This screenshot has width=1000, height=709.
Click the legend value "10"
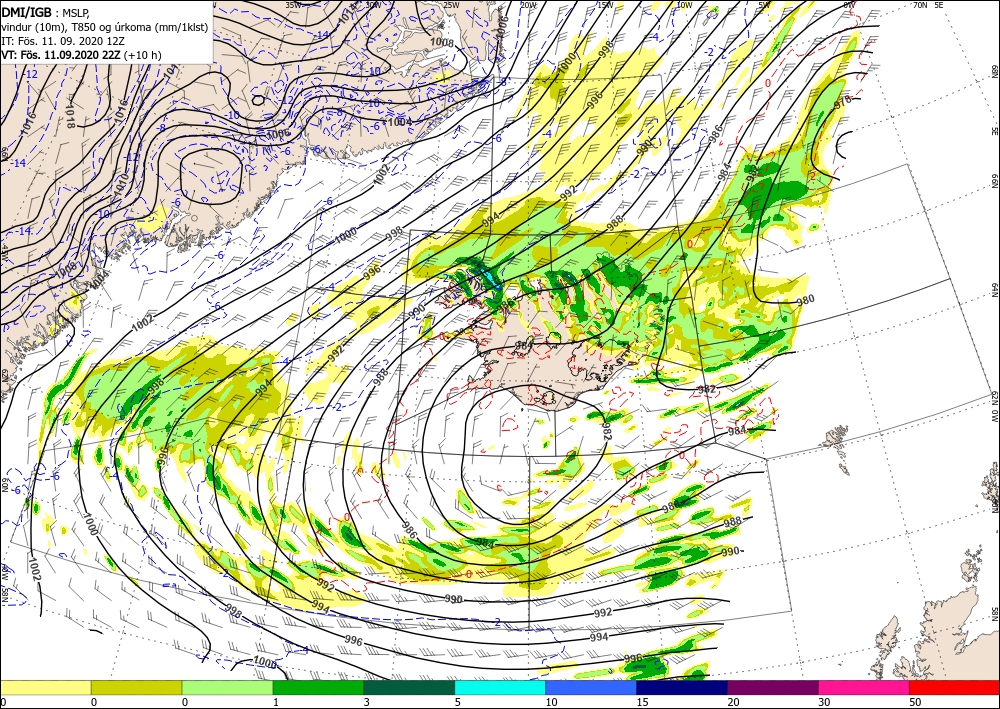tap(551, 702)
